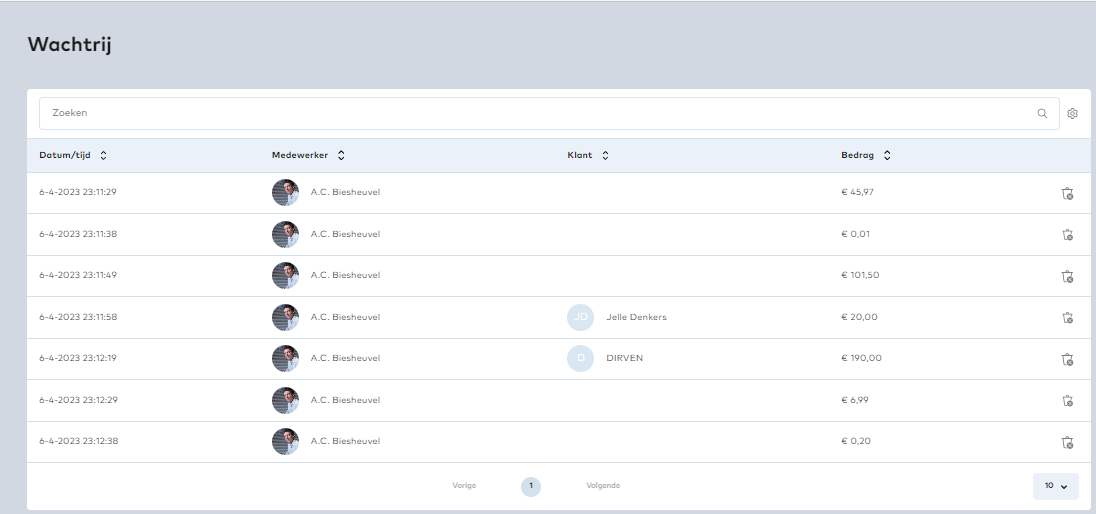1096x514 pixels.
Task: Go to previous page with Vorige
Action: pyautogui.click(x=464, y=486)
